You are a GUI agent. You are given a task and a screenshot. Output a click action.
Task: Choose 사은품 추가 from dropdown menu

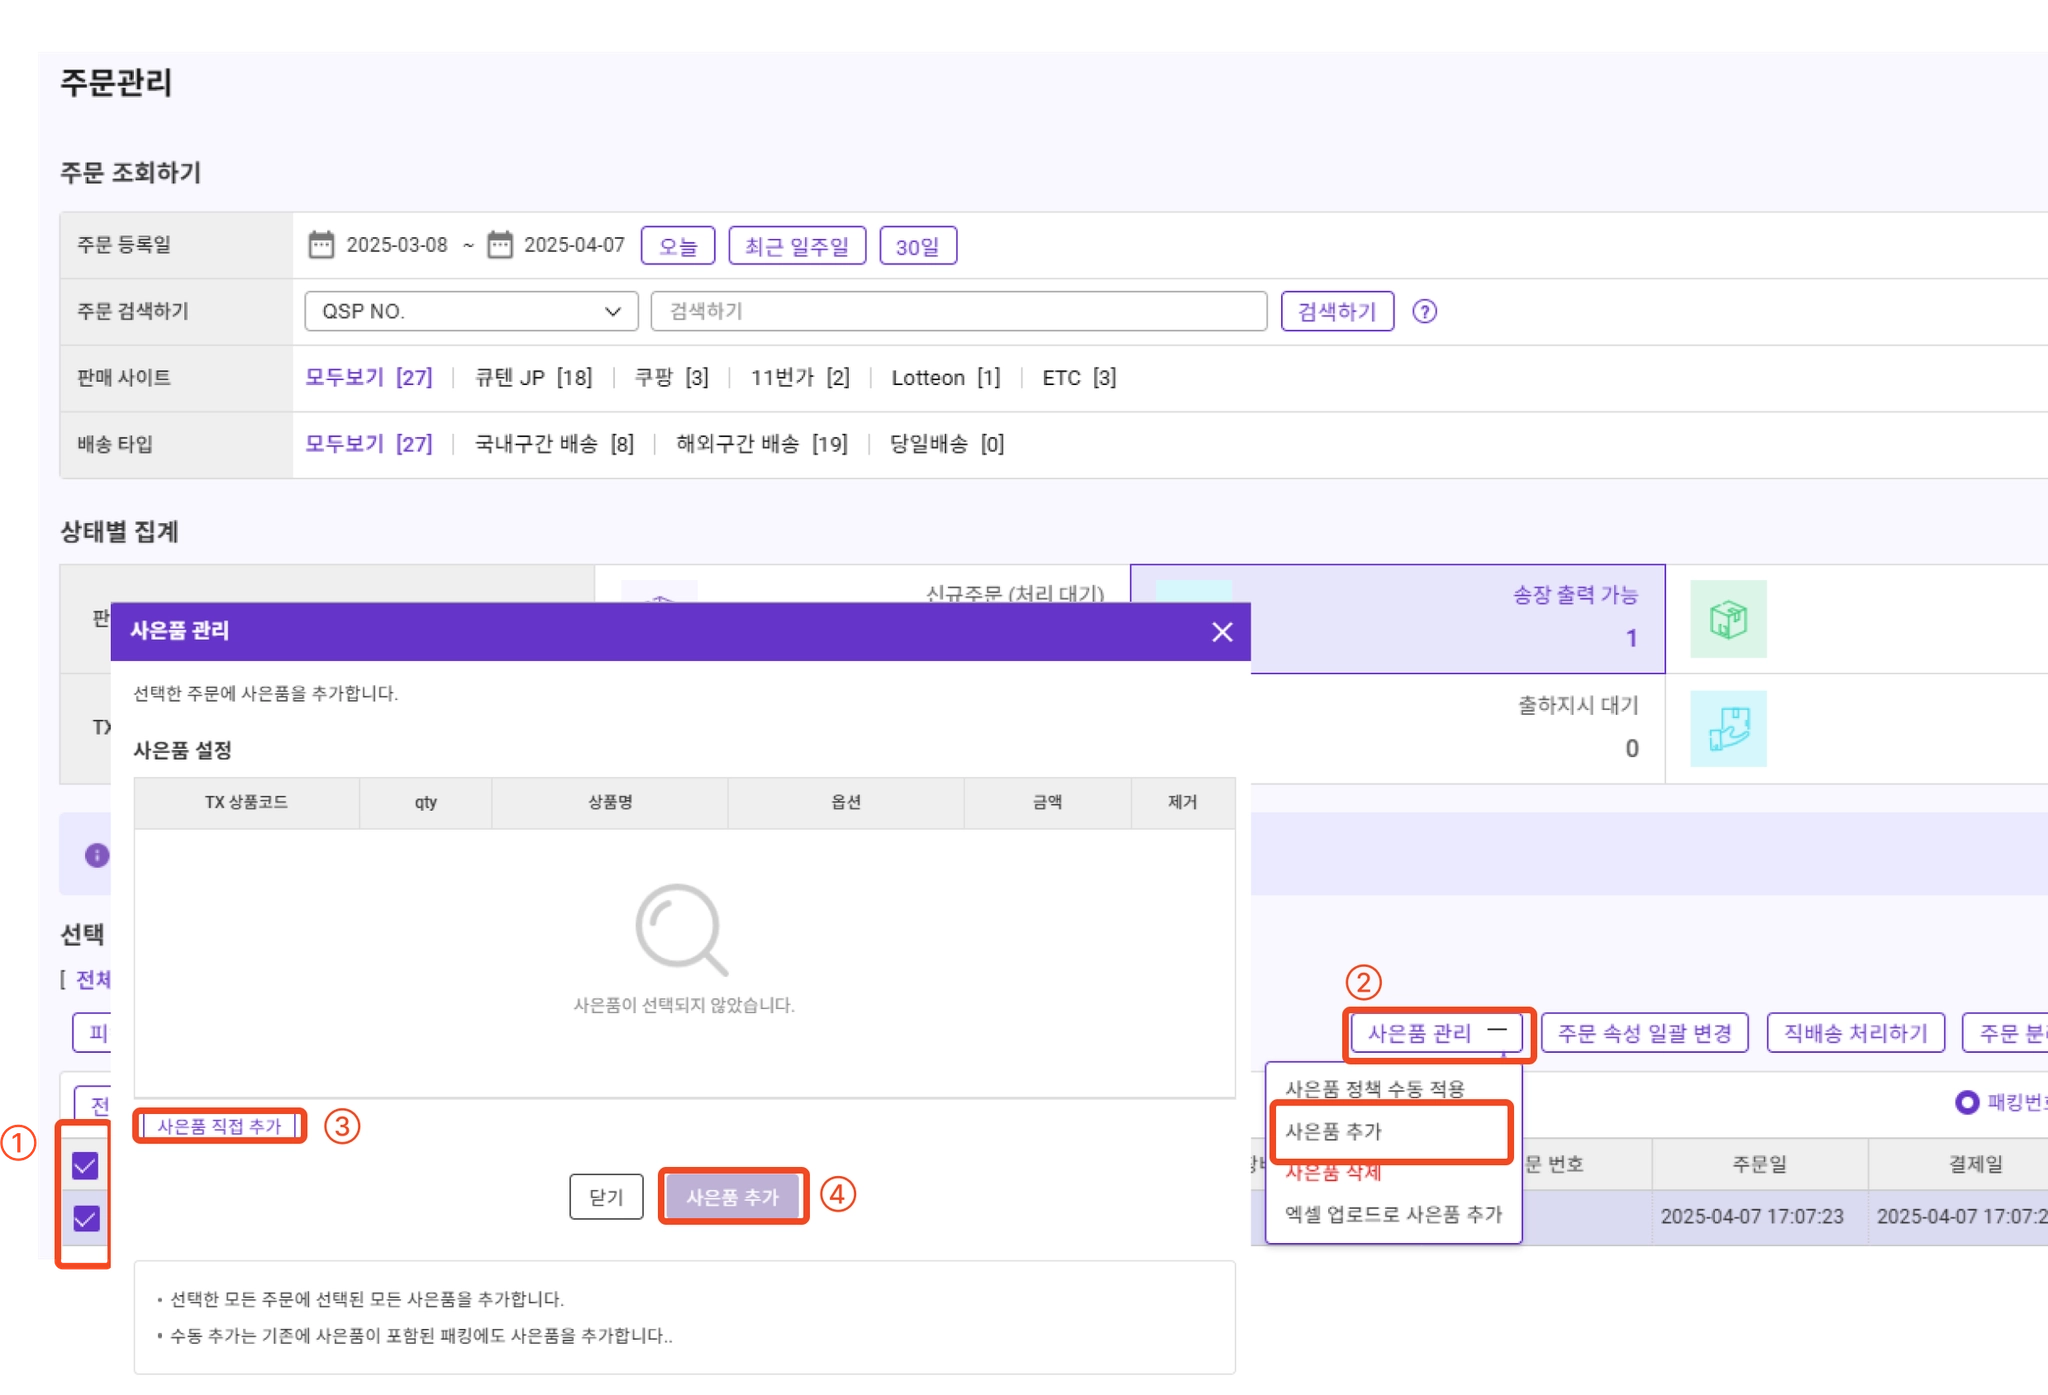click(1333, 1131)
